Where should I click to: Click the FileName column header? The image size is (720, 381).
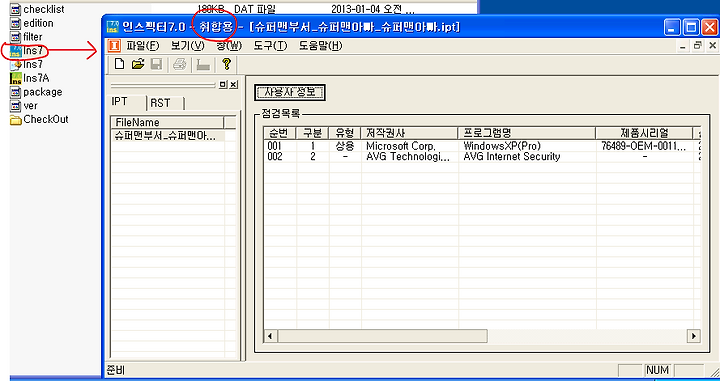pos(167,123)
